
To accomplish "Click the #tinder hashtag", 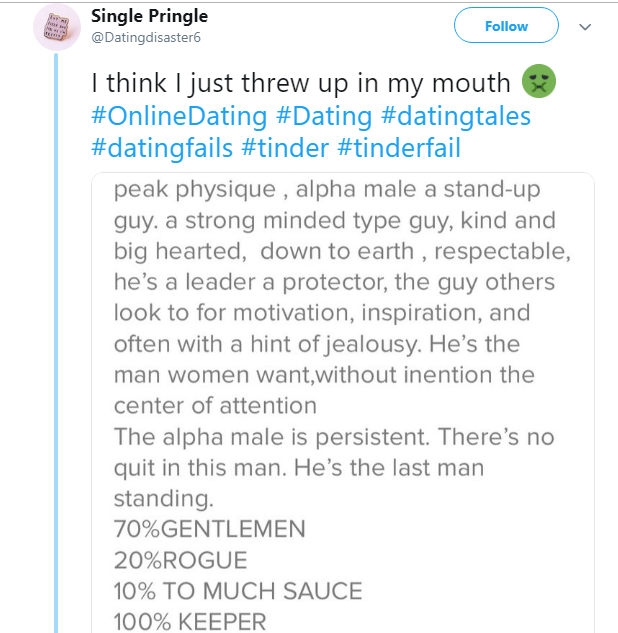I will pos(285,147).
